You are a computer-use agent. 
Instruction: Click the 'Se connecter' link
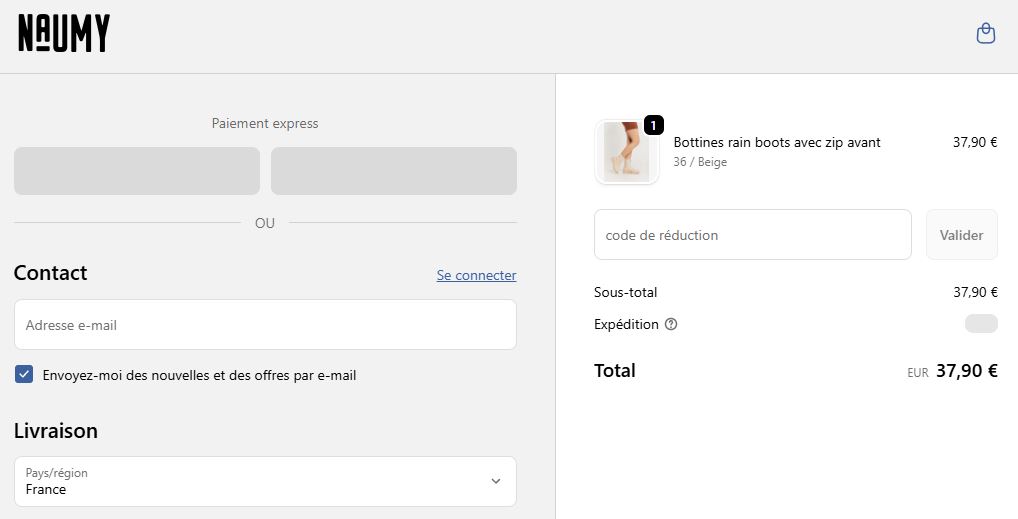click(476, 275)
